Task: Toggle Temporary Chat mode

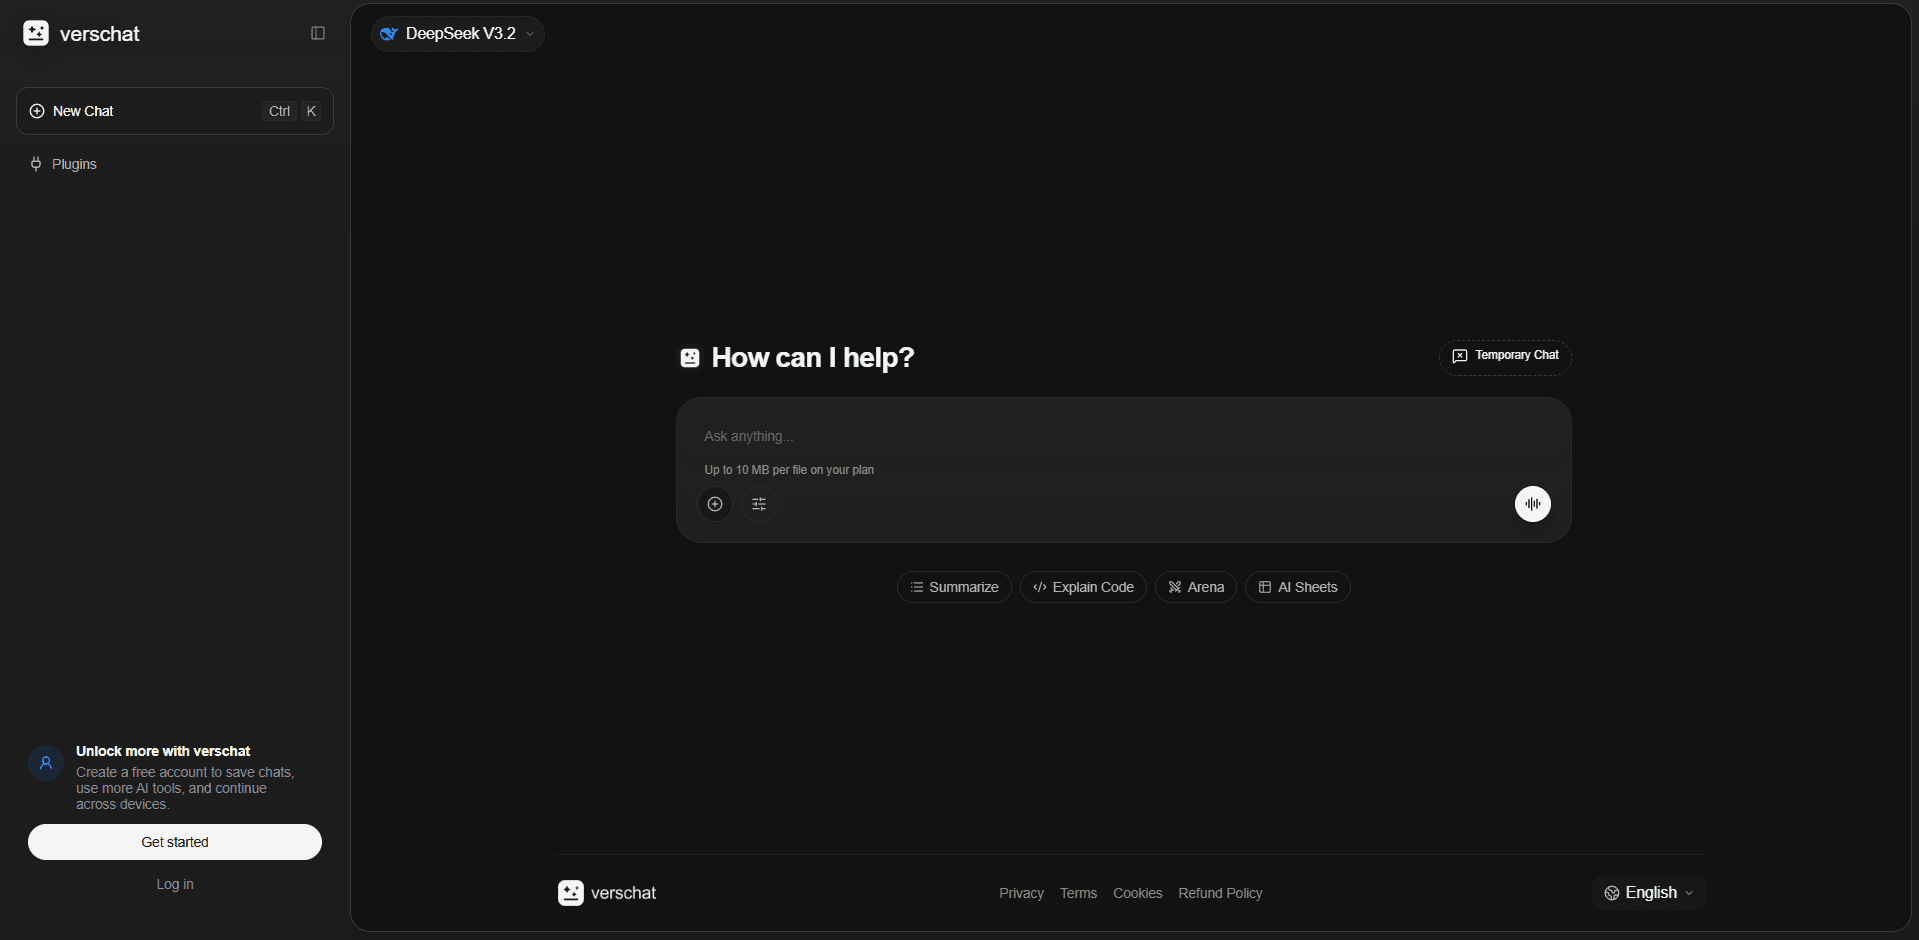Action: [x=1505, y=356]
